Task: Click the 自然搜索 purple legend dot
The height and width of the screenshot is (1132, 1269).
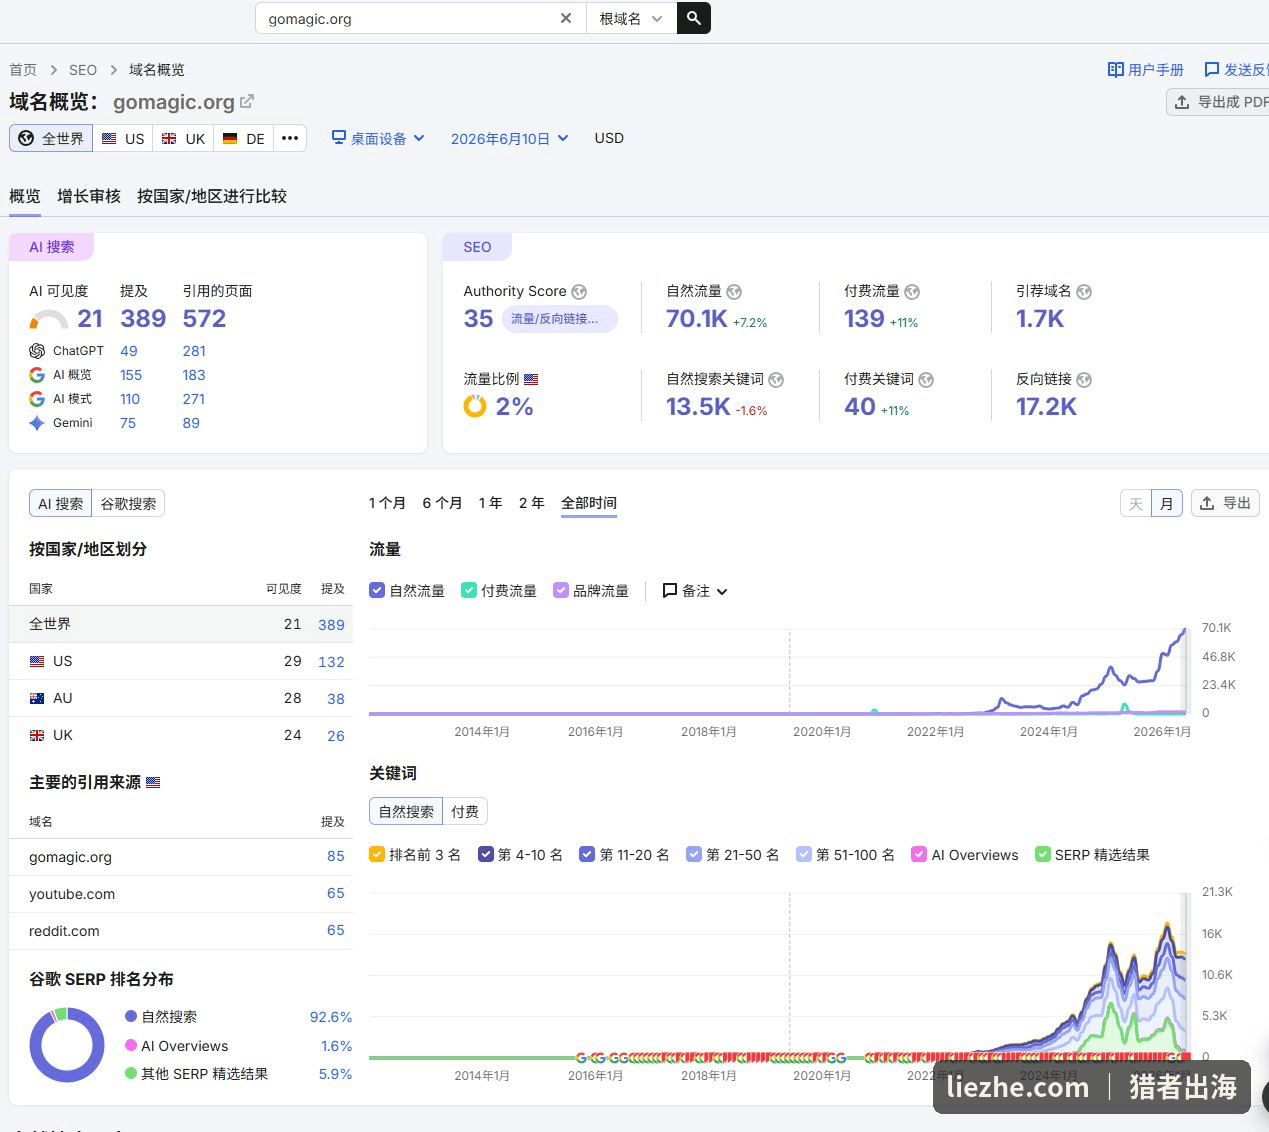Action: pyautogui.click(x=131, y=1016)
